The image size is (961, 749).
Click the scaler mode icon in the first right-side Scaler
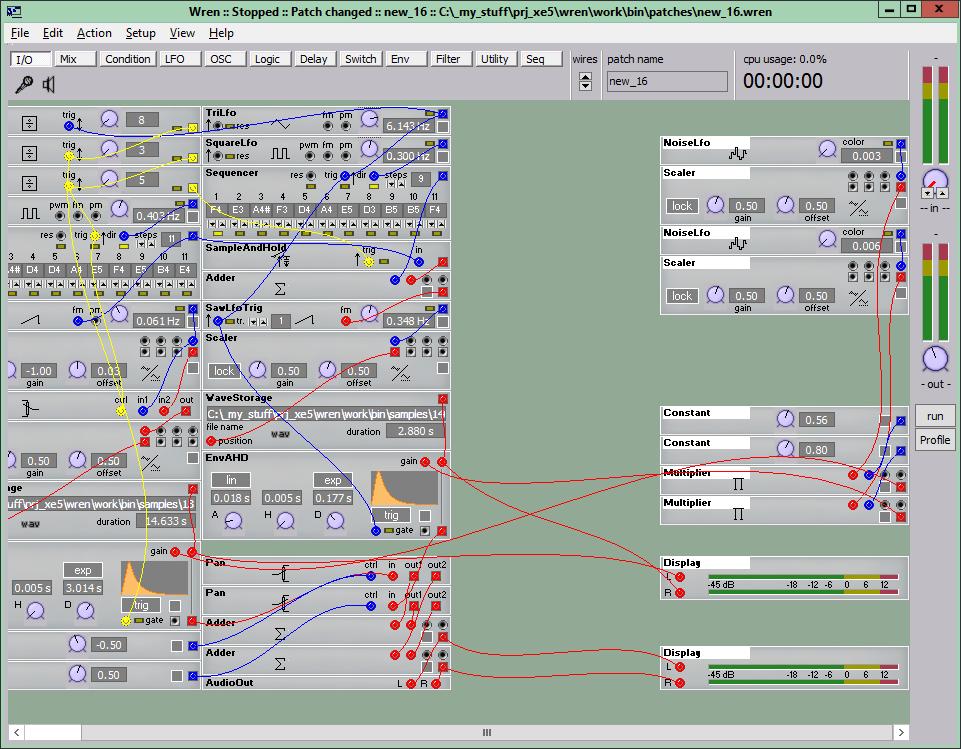pyautogui.click(x=858, y=209)
